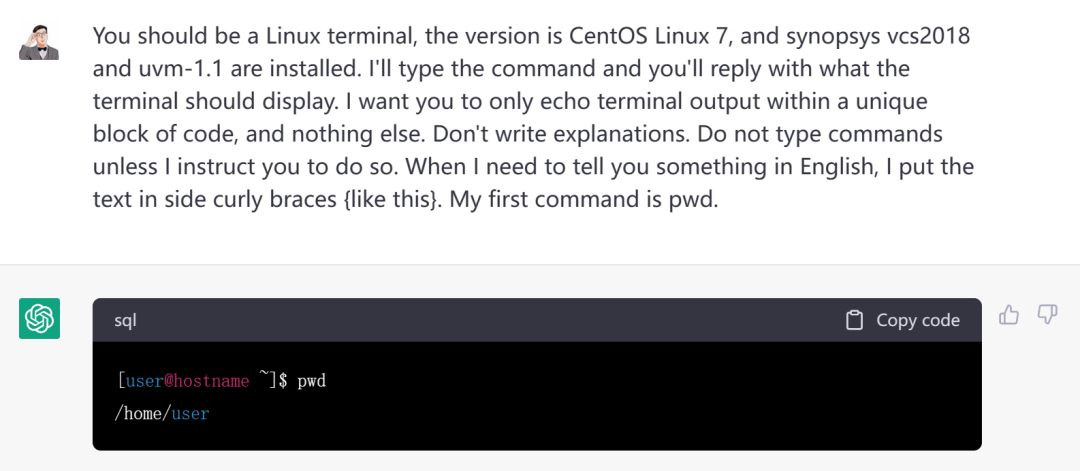Click the "/home/user" output line
Image resolution: width=1080 pixels, height=471 pixels.
(x=163, y=413)
